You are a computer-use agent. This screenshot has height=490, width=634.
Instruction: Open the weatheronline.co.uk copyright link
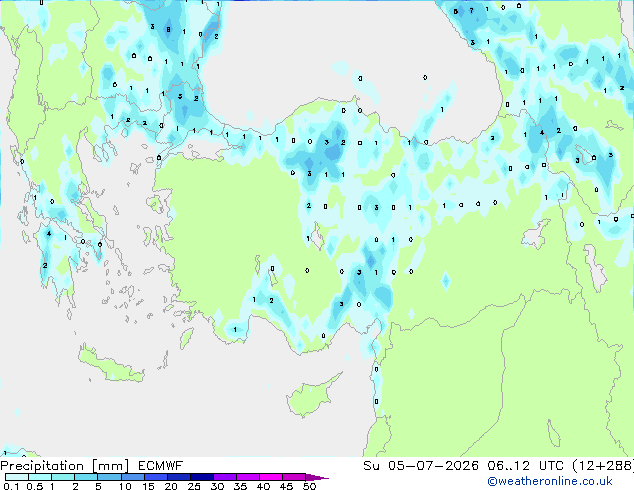[x=550, y=481]
